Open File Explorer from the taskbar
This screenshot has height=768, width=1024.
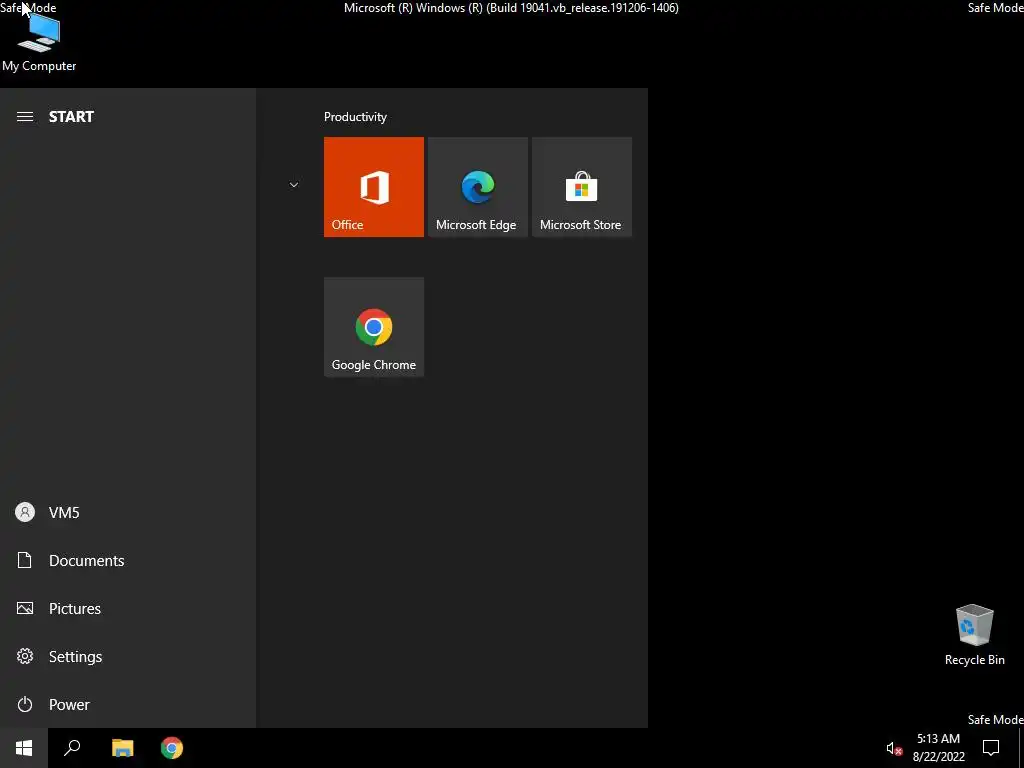(122, 748)
